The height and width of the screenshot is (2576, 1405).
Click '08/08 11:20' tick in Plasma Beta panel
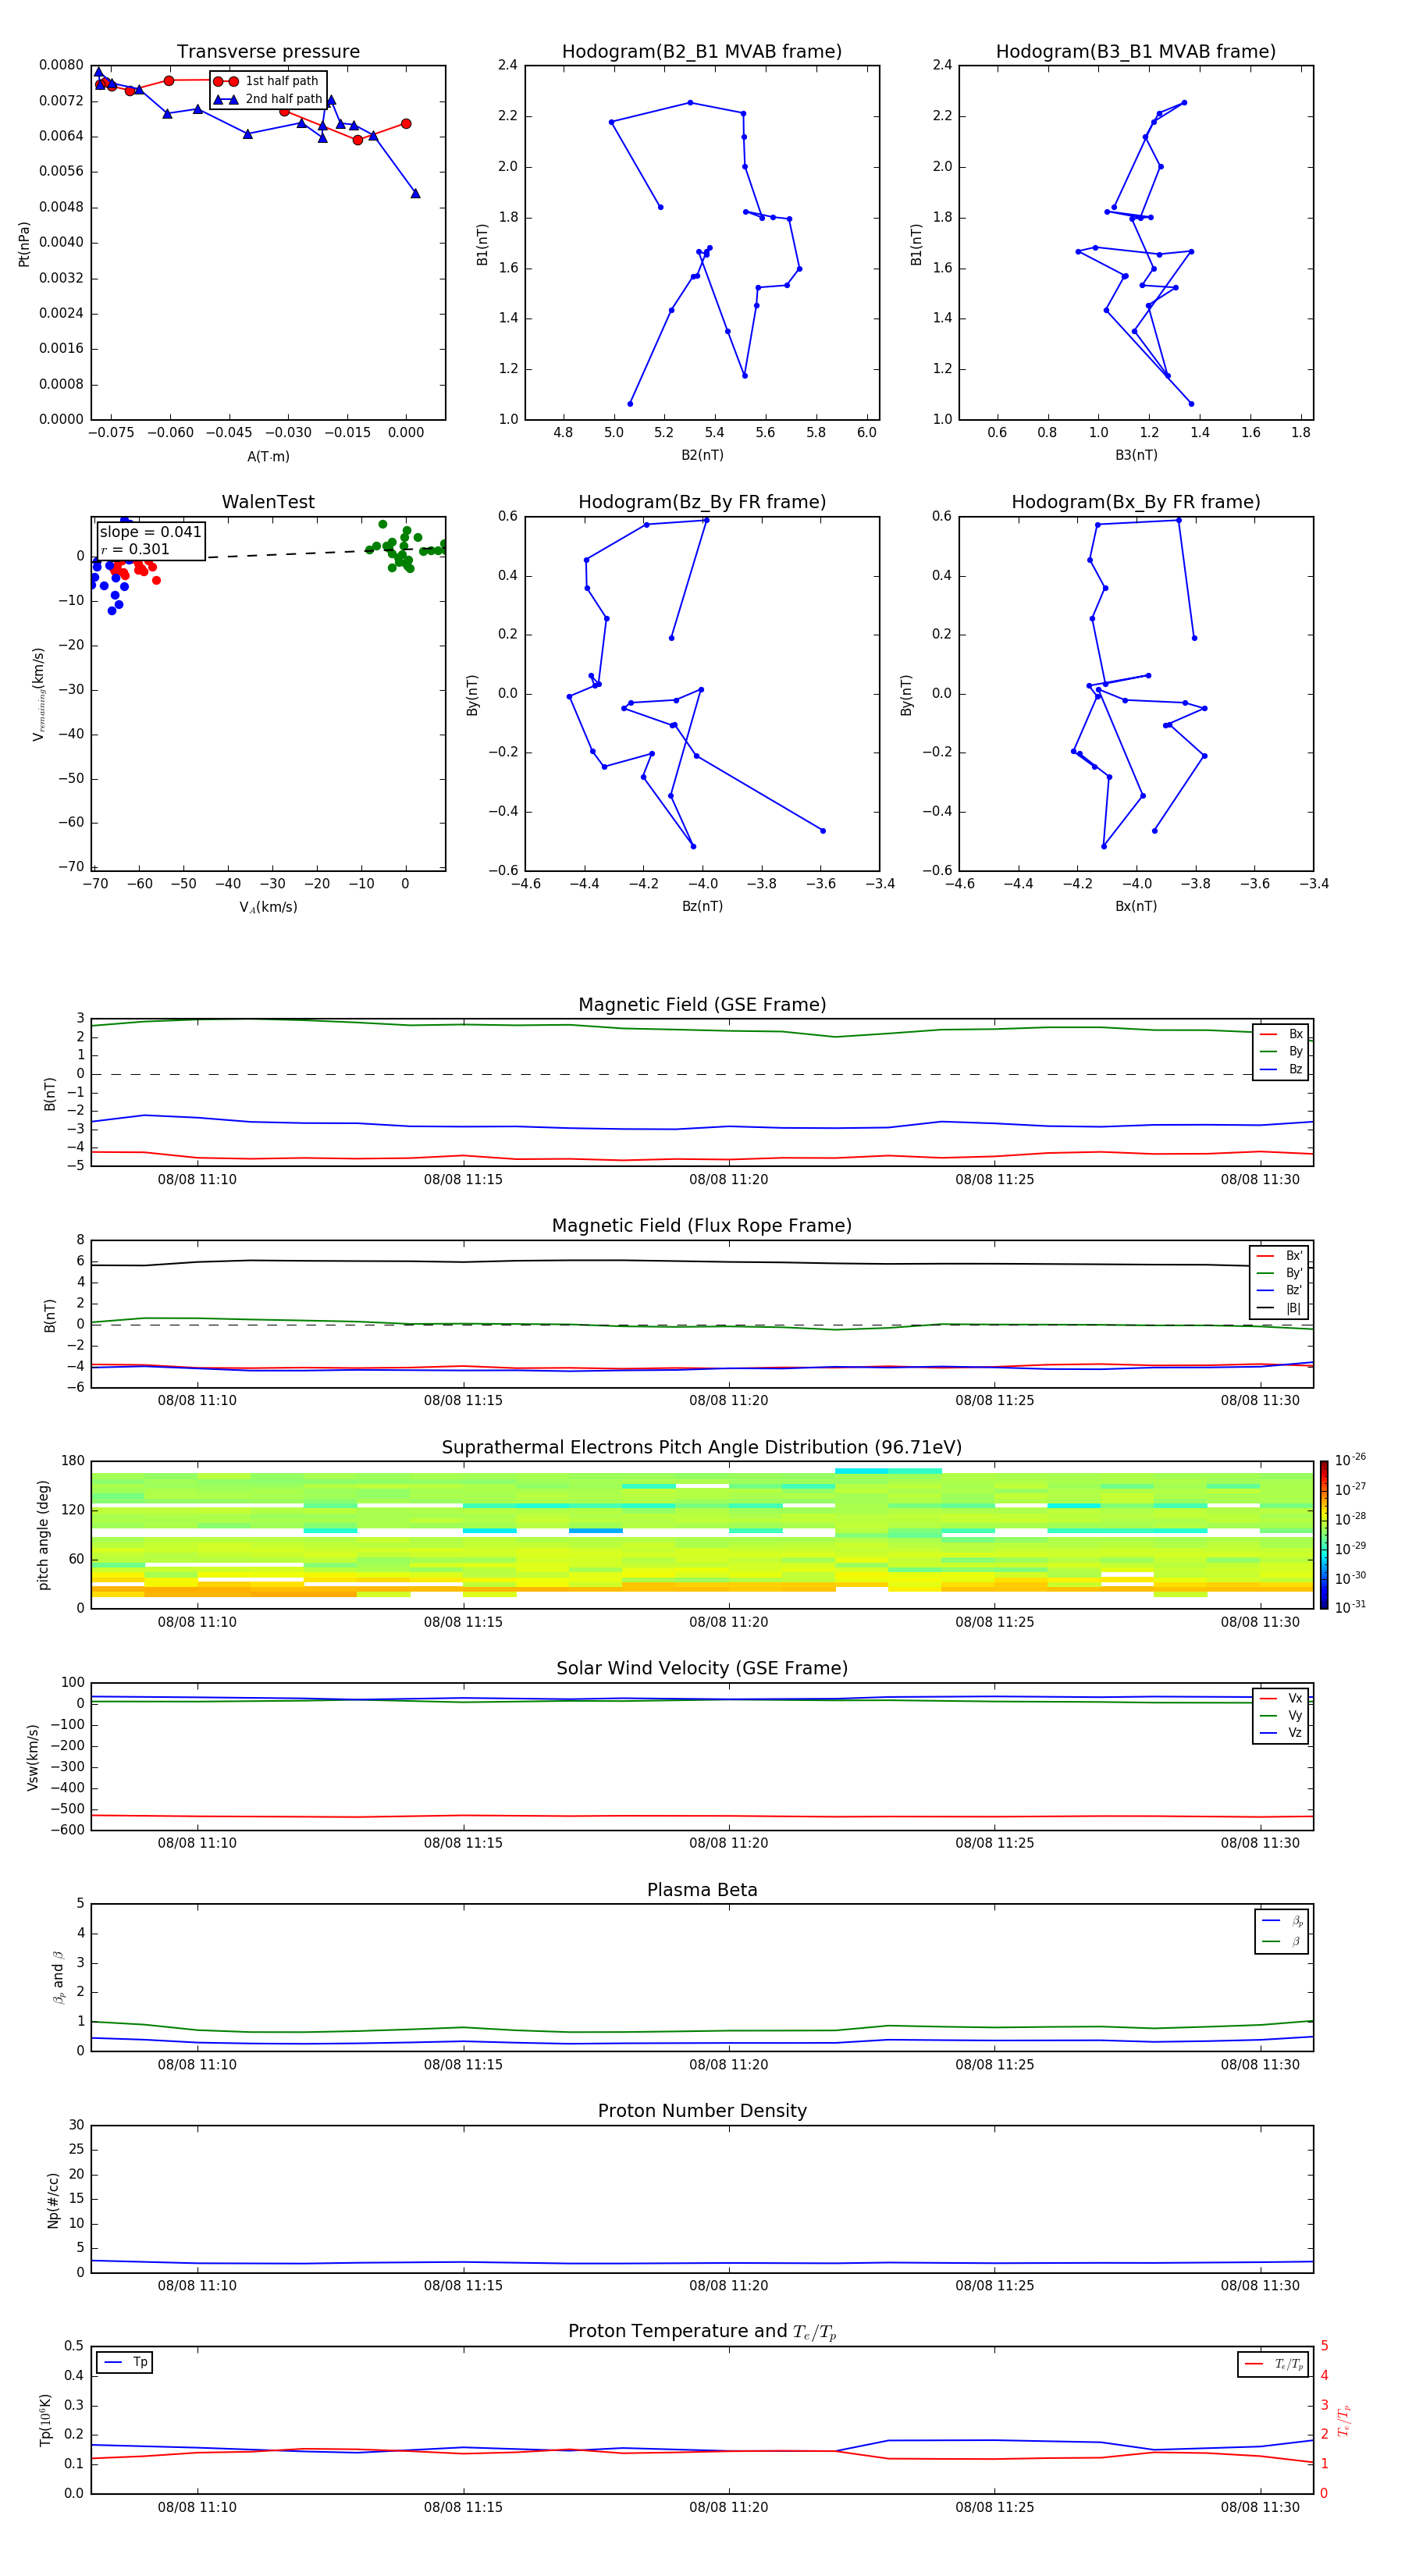pos(728,2064)
